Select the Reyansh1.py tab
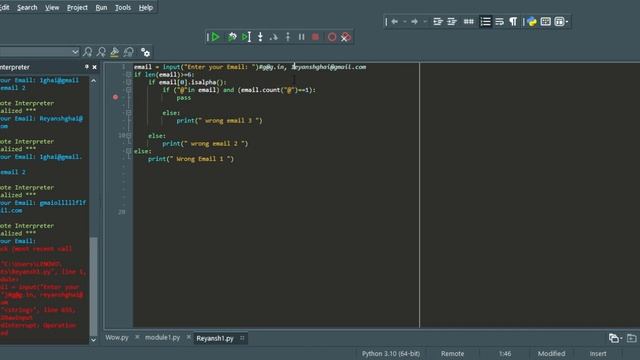The width and height of the screenshot is (640, 360). [215, 338]
